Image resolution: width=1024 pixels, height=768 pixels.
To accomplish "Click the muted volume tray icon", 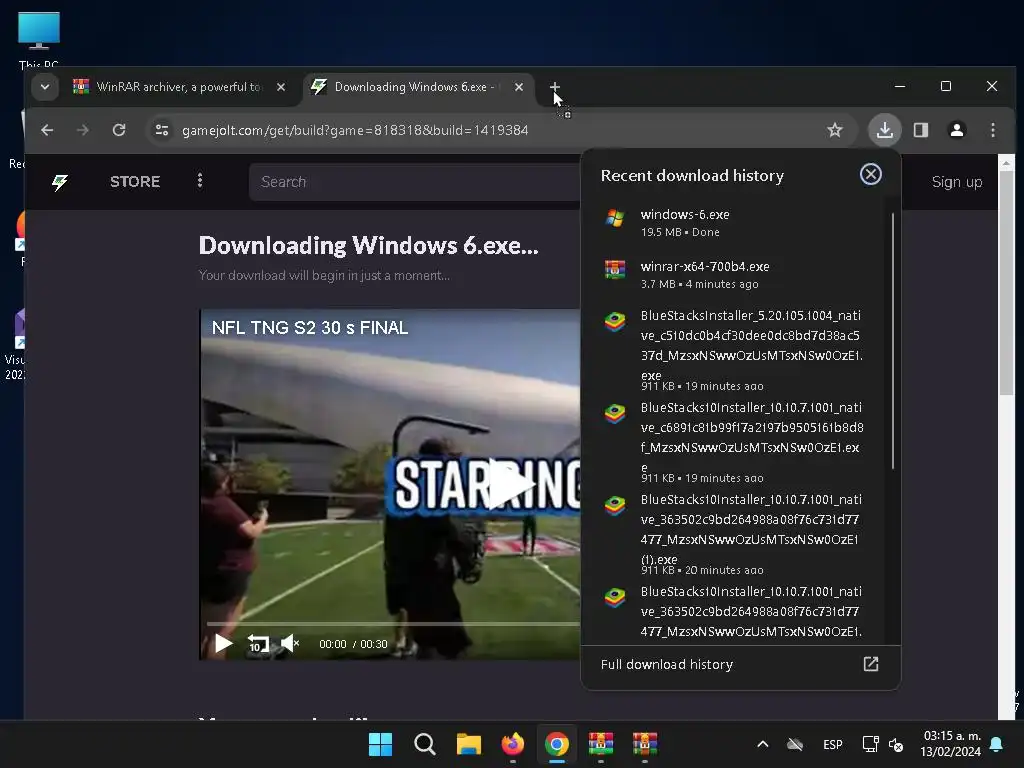I will coord(896,744).
